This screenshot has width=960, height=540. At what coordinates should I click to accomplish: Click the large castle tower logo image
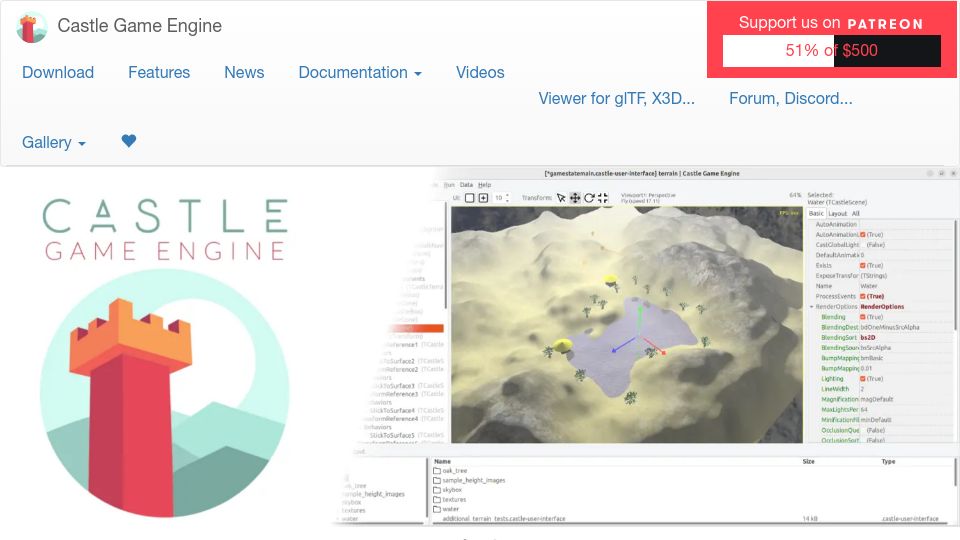point(165,394)
